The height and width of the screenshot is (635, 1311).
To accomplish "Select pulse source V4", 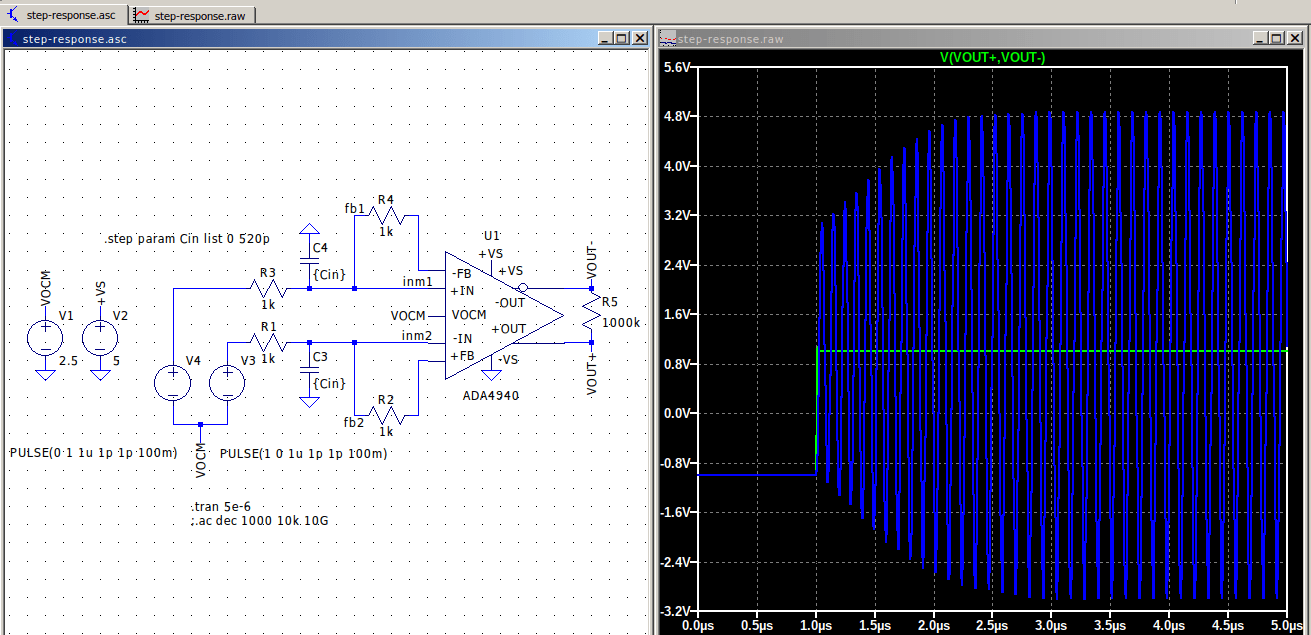I will 172,384.
